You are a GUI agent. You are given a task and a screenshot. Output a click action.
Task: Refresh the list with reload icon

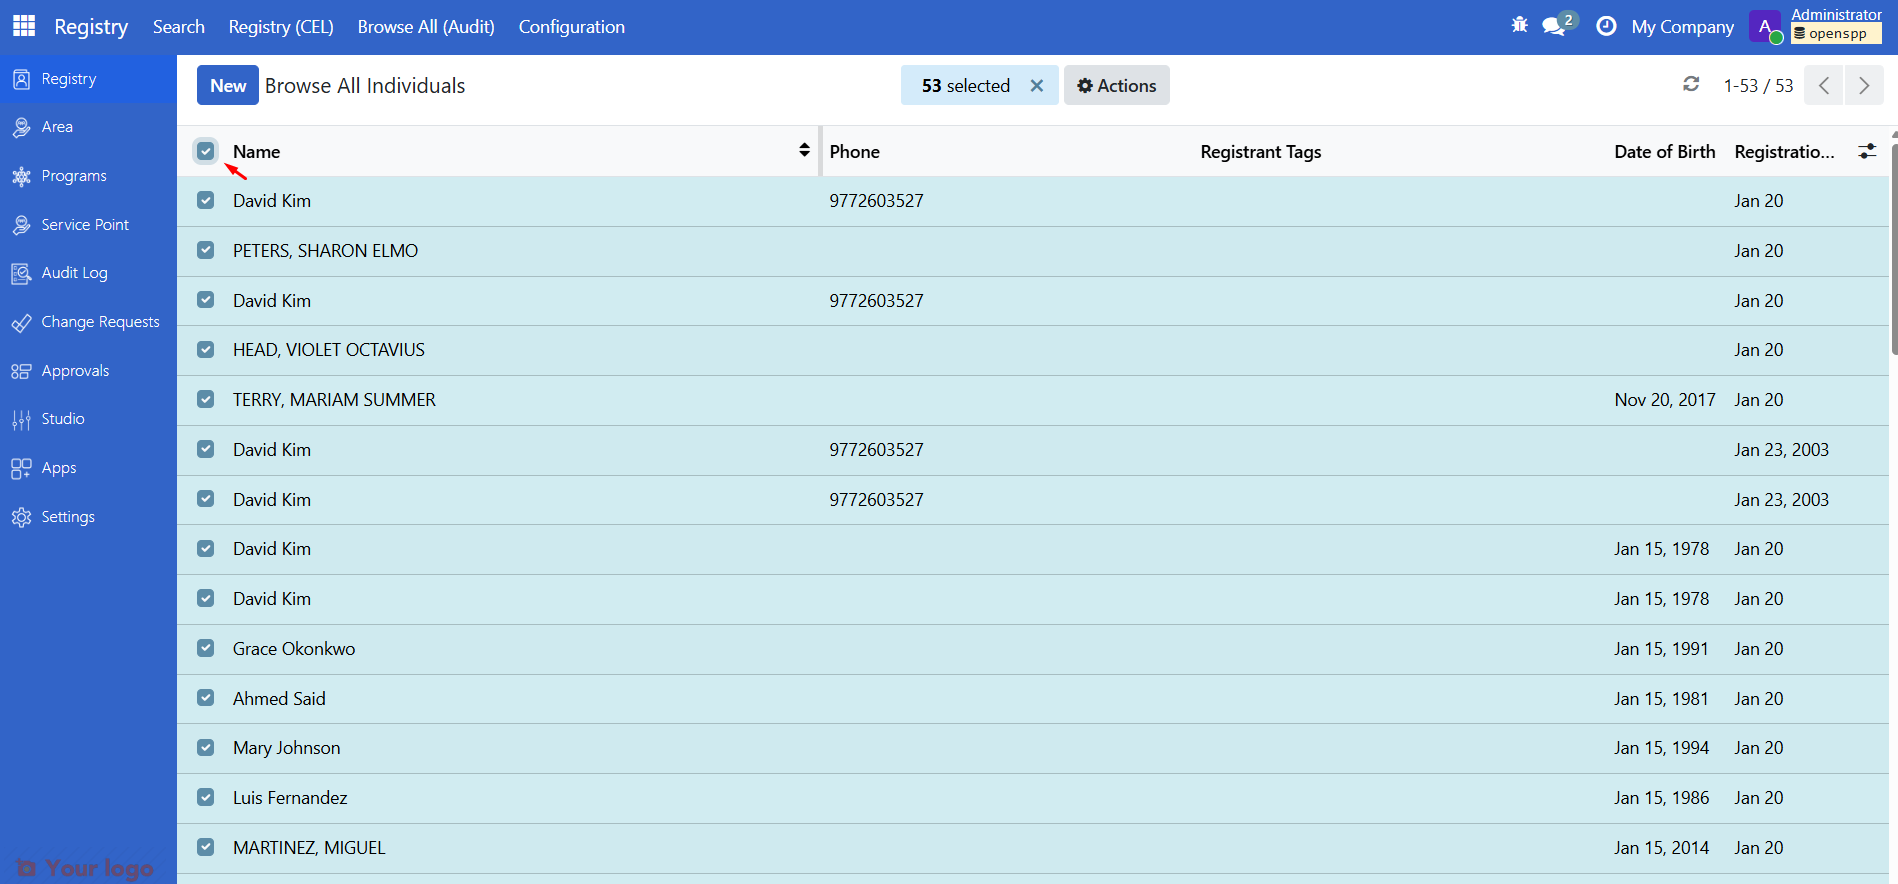pos(1691,84)
